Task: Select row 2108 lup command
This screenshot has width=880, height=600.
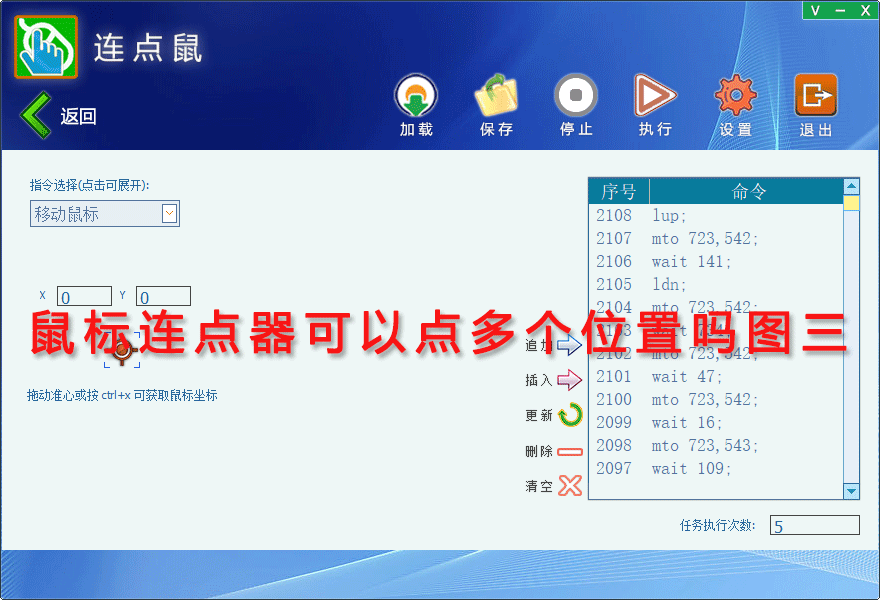Action: 716,216
